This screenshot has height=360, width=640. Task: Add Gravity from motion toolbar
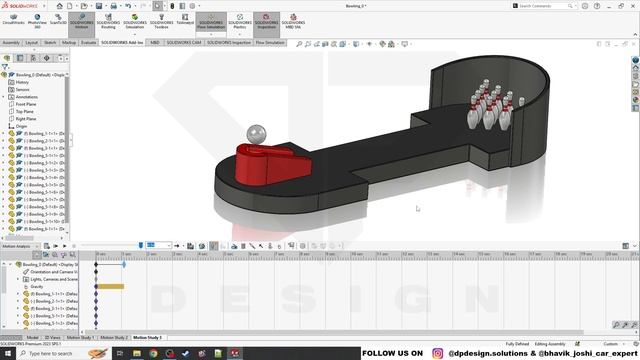[x=279, y=246]
